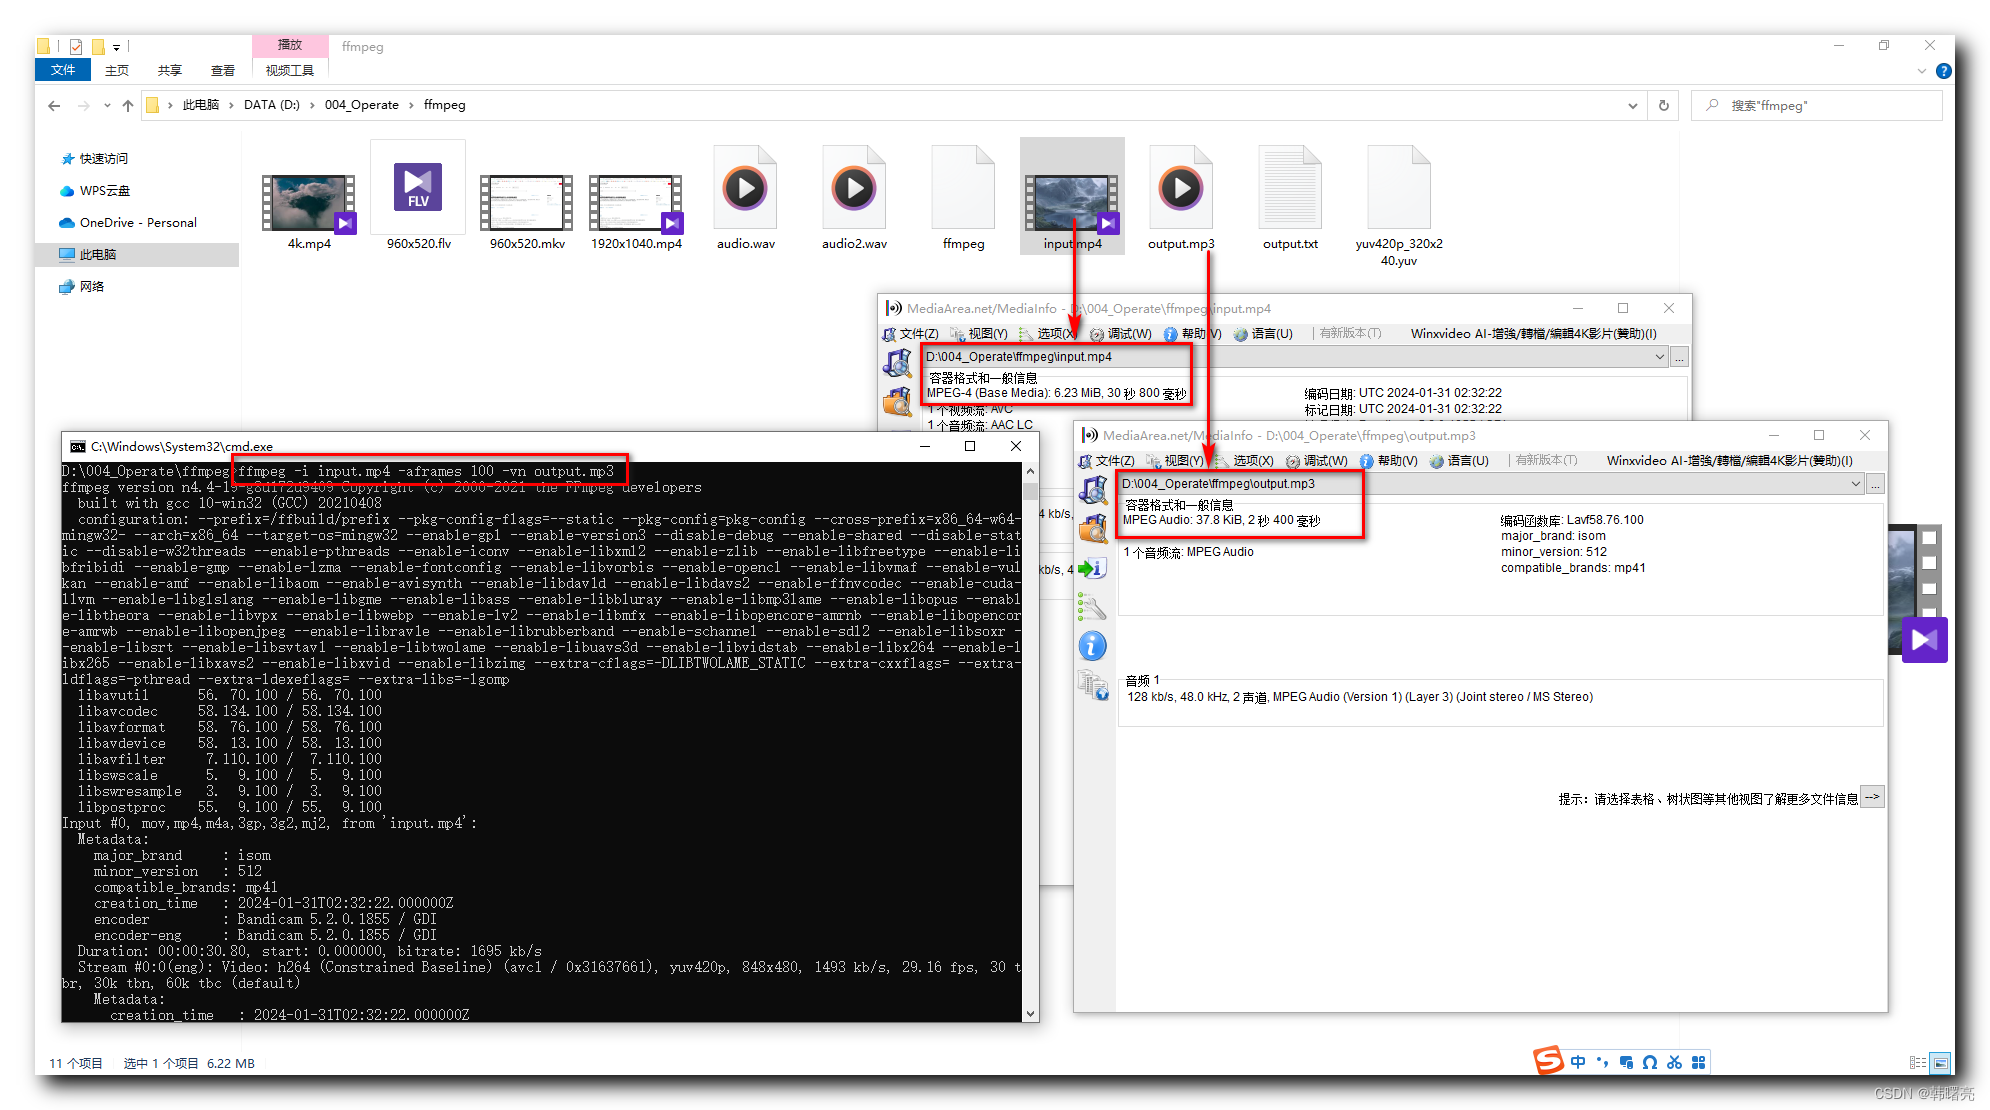The width and height of the screenshot is (1990, 1110).
Task: Click properties checkmark icon in title bar
Action: pyautogui.click(x=76, y=46)
